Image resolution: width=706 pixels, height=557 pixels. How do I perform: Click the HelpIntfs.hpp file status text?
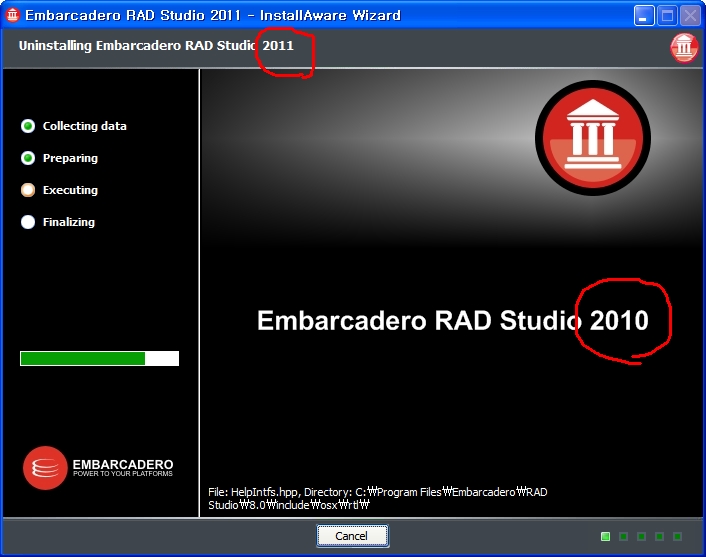tap(377, 498)
